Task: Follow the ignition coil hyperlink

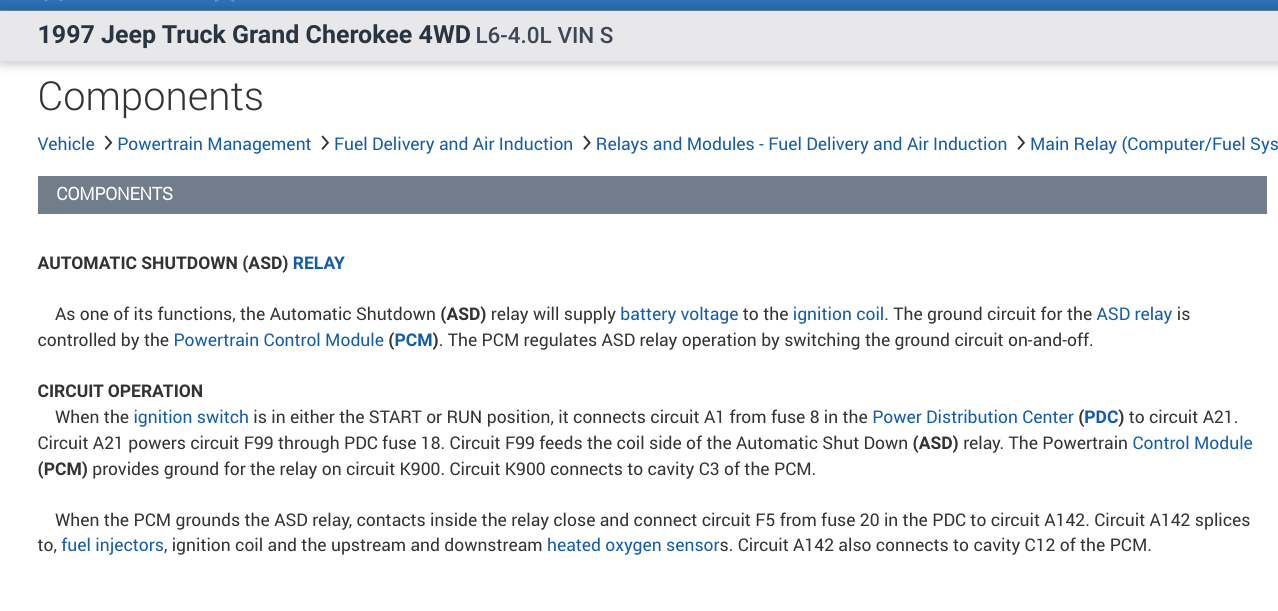Action: pyautogui.click(x=838, y=314)
